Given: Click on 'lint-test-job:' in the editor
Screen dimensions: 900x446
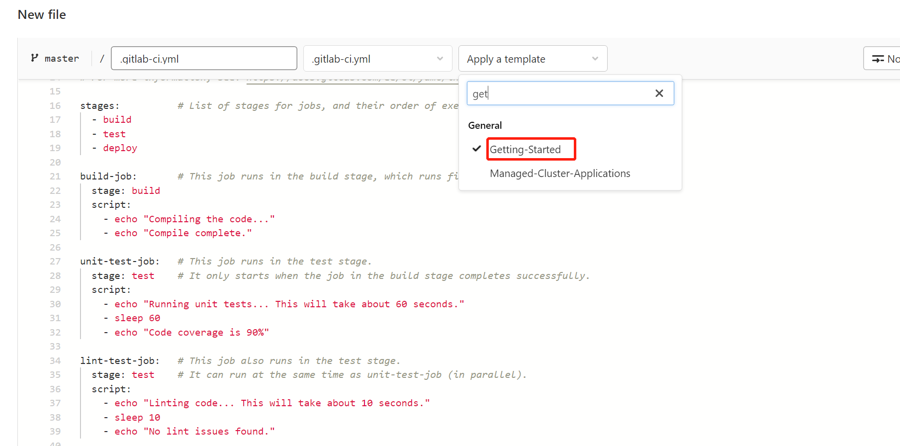Looking at the screenshot, I should [119, 361].
